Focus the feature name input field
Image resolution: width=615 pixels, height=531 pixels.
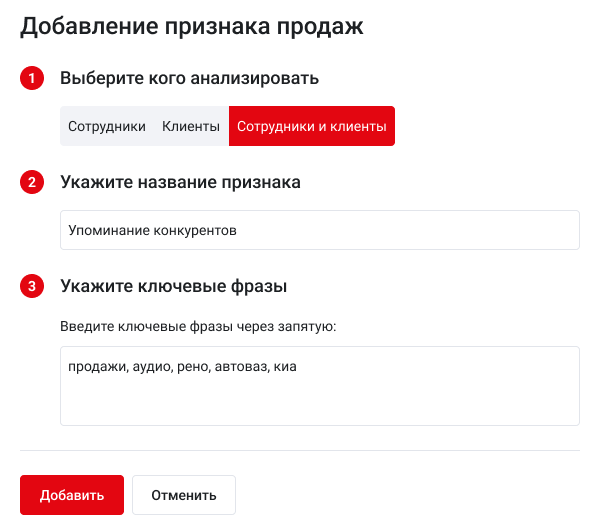pos(320,230)
